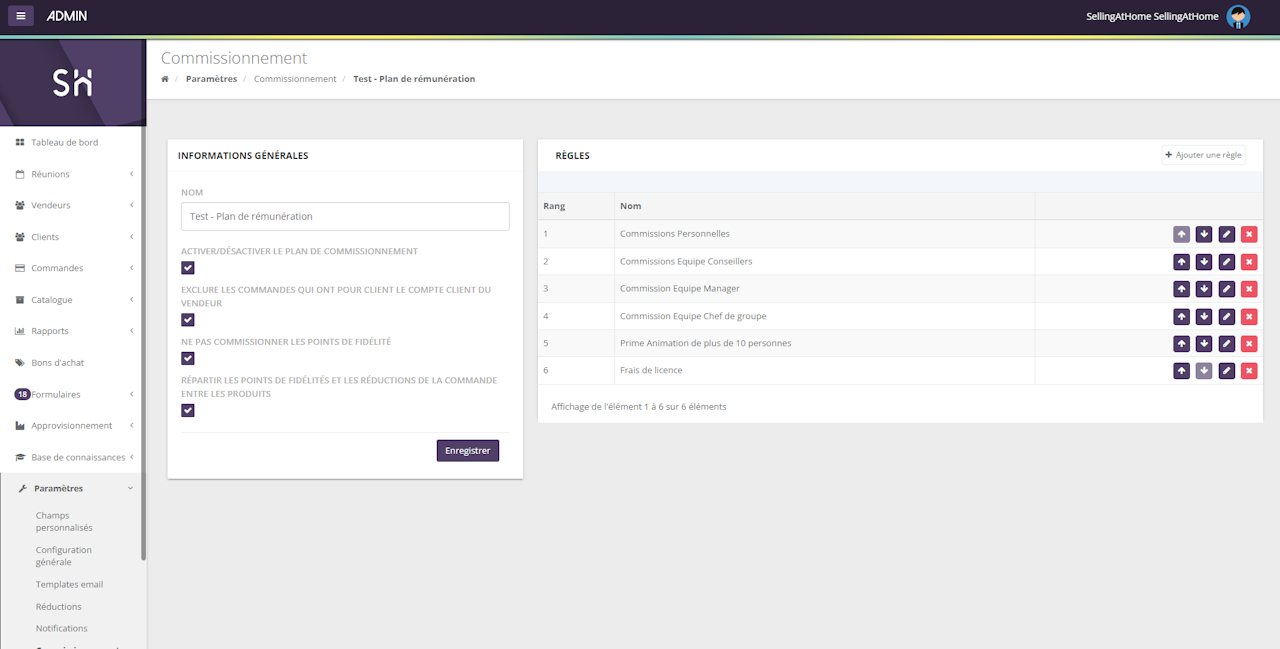Edit the Prime Animation rule
1280x649 pixels.
point(1227,343)
